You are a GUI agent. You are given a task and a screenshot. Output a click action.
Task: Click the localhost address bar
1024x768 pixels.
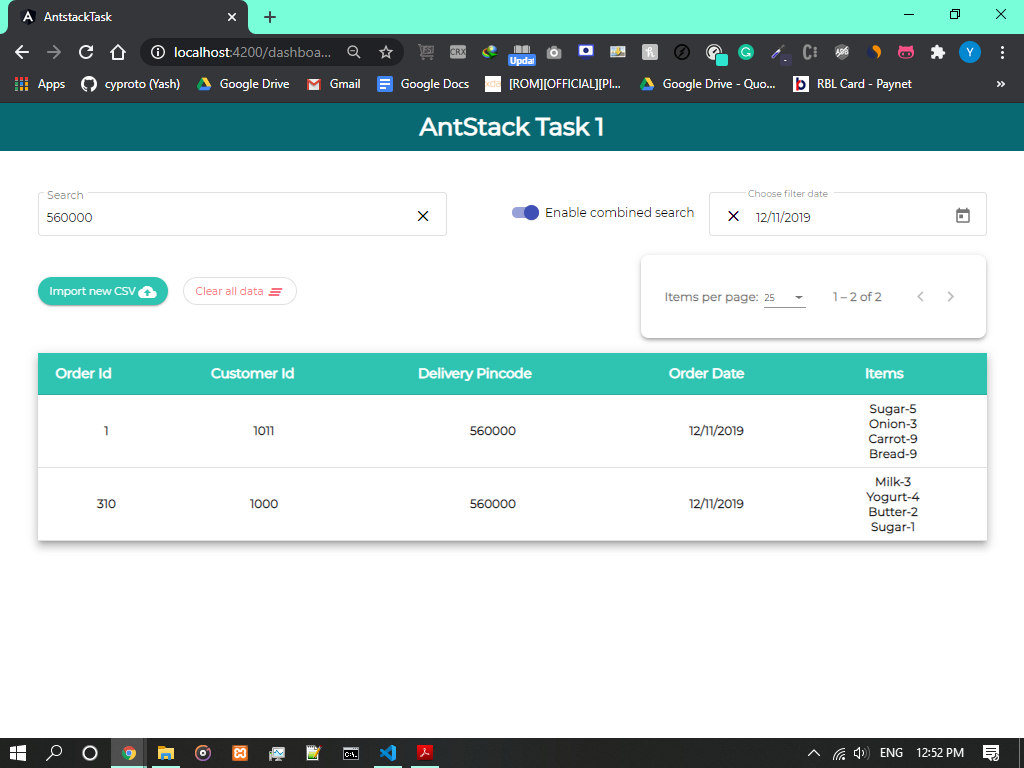pos(252,52)
